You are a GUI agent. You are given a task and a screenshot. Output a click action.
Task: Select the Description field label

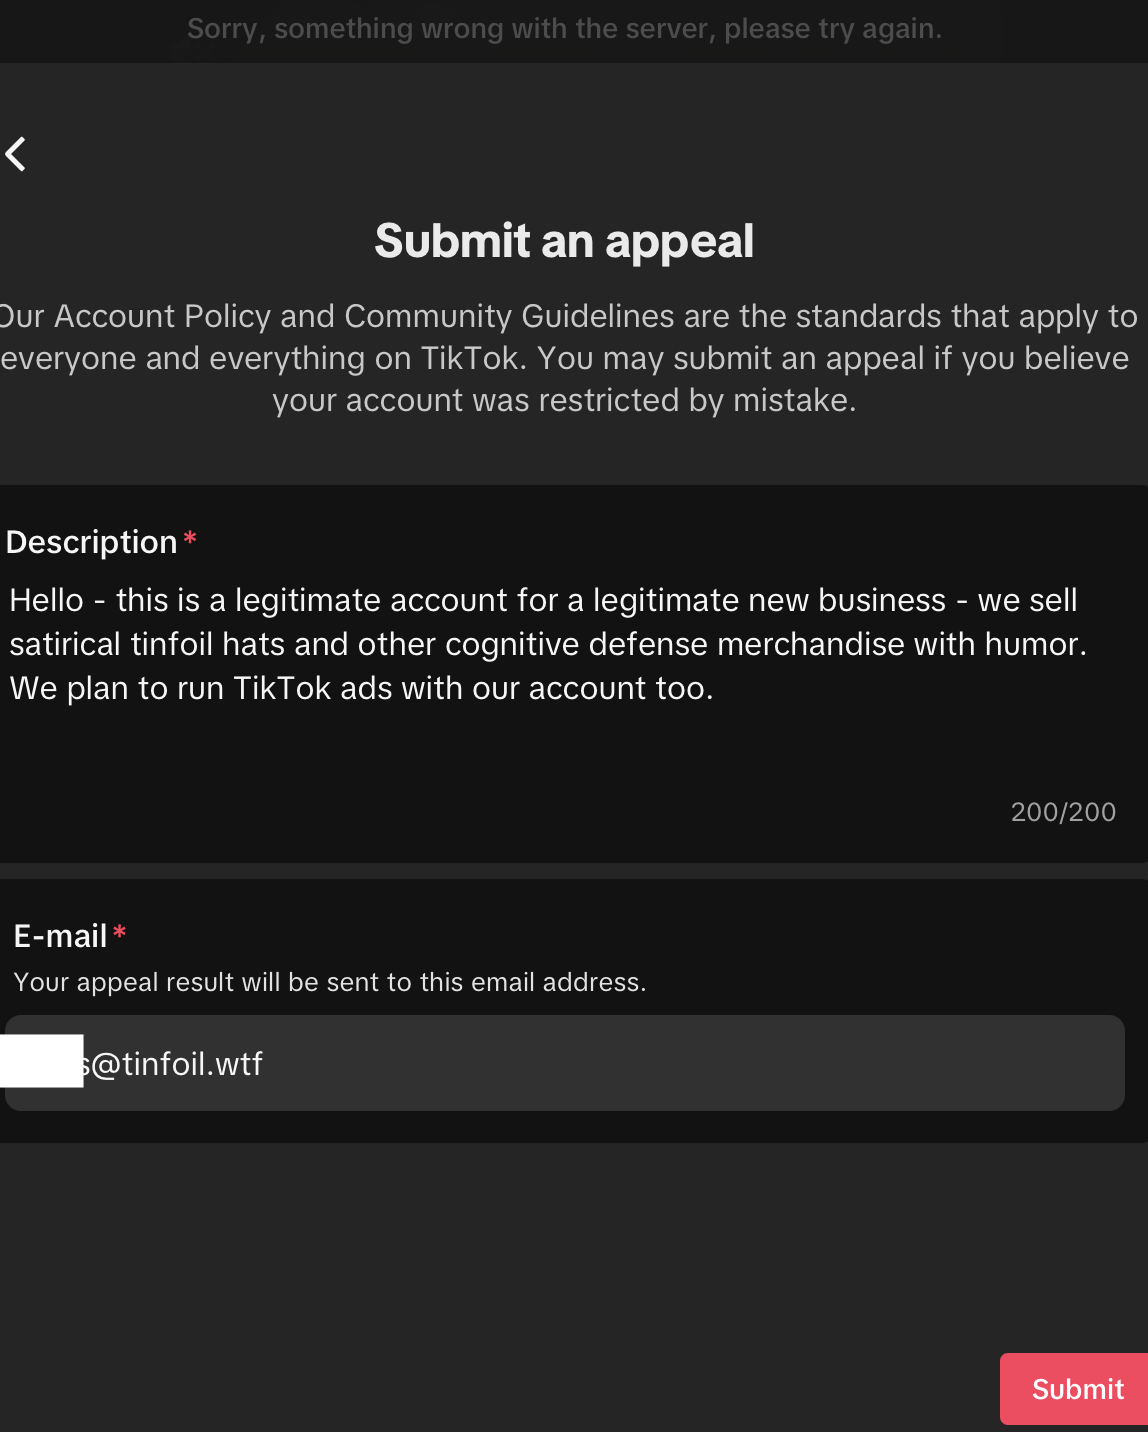[93, 542]
